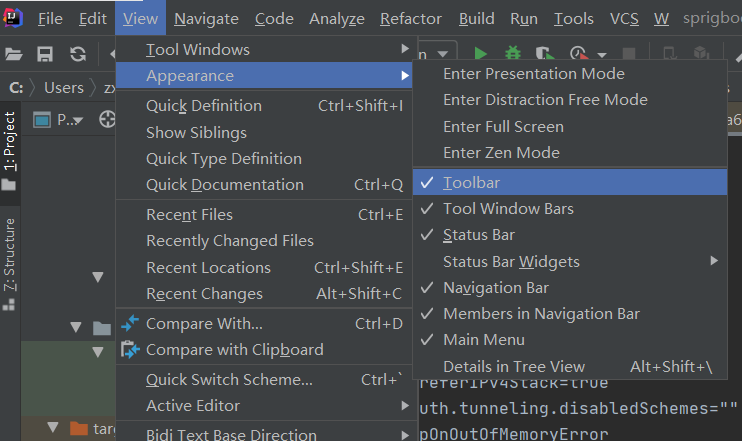Open the Navigate menu
Image resolution: width=742 pixels, height=441 pixels.
pyautogui.click(x=206, y=19)
